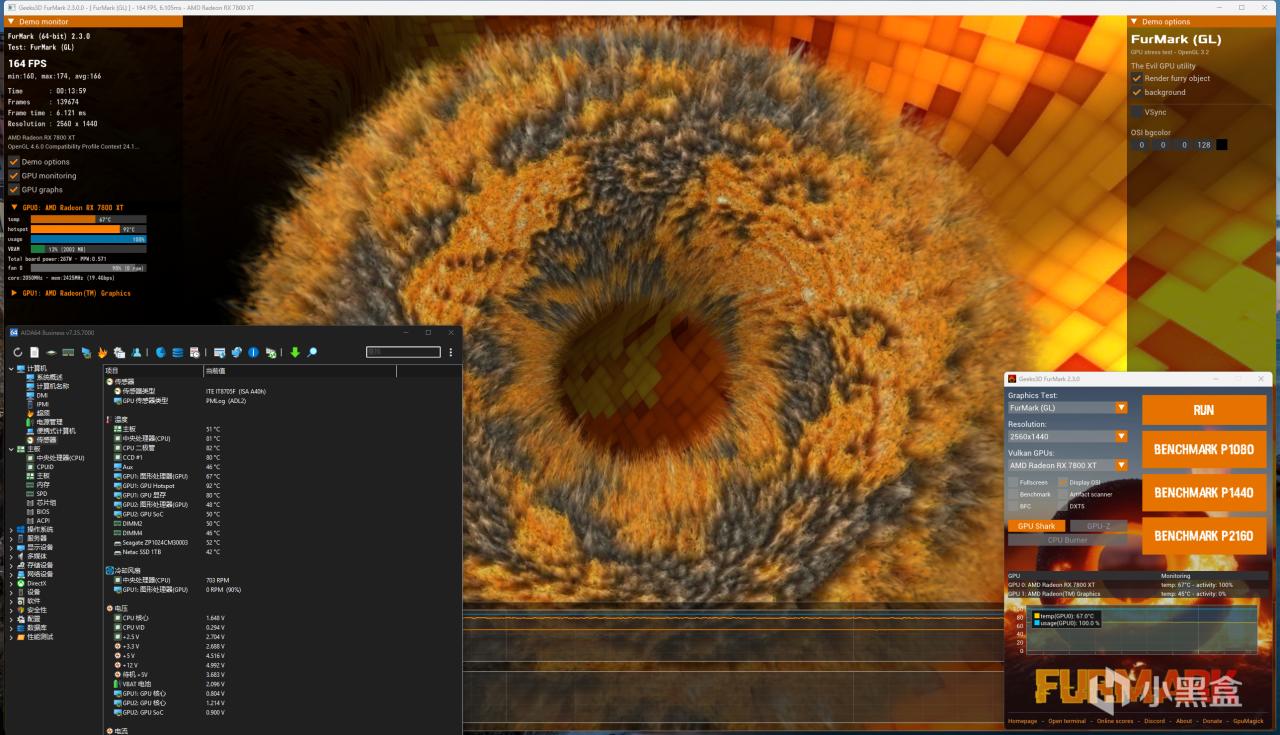Image resolution: width=1280 pixels, height=735 pixels.
Task: Open the GPU-Z button in FurMark launcher
Action: 1098,526
